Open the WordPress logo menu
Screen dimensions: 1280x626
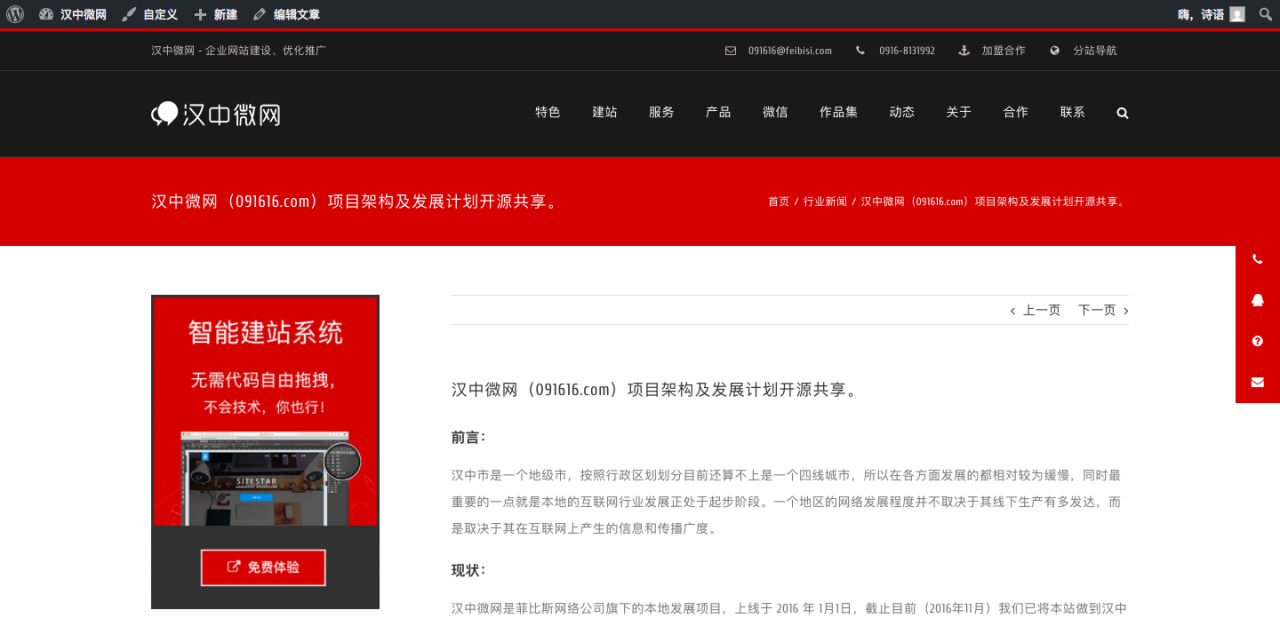(x=15, y=15)
